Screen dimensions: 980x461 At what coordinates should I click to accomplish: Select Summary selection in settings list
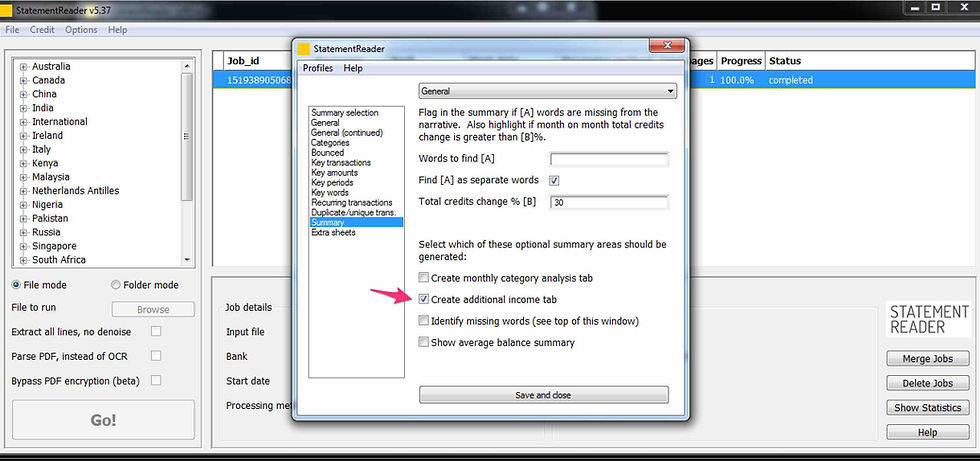345,113
